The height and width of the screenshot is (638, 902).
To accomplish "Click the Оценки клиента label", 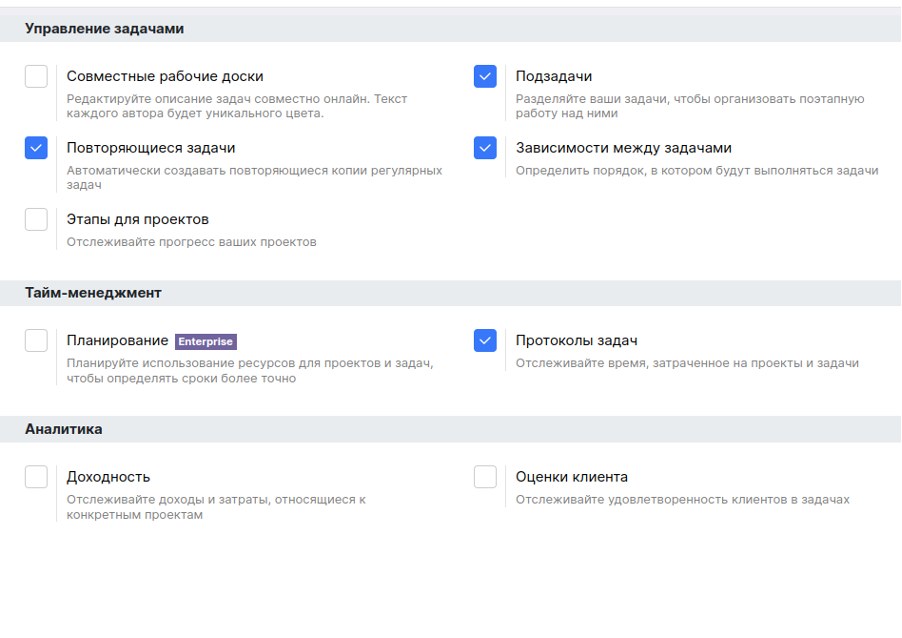I will click(571, 476).
